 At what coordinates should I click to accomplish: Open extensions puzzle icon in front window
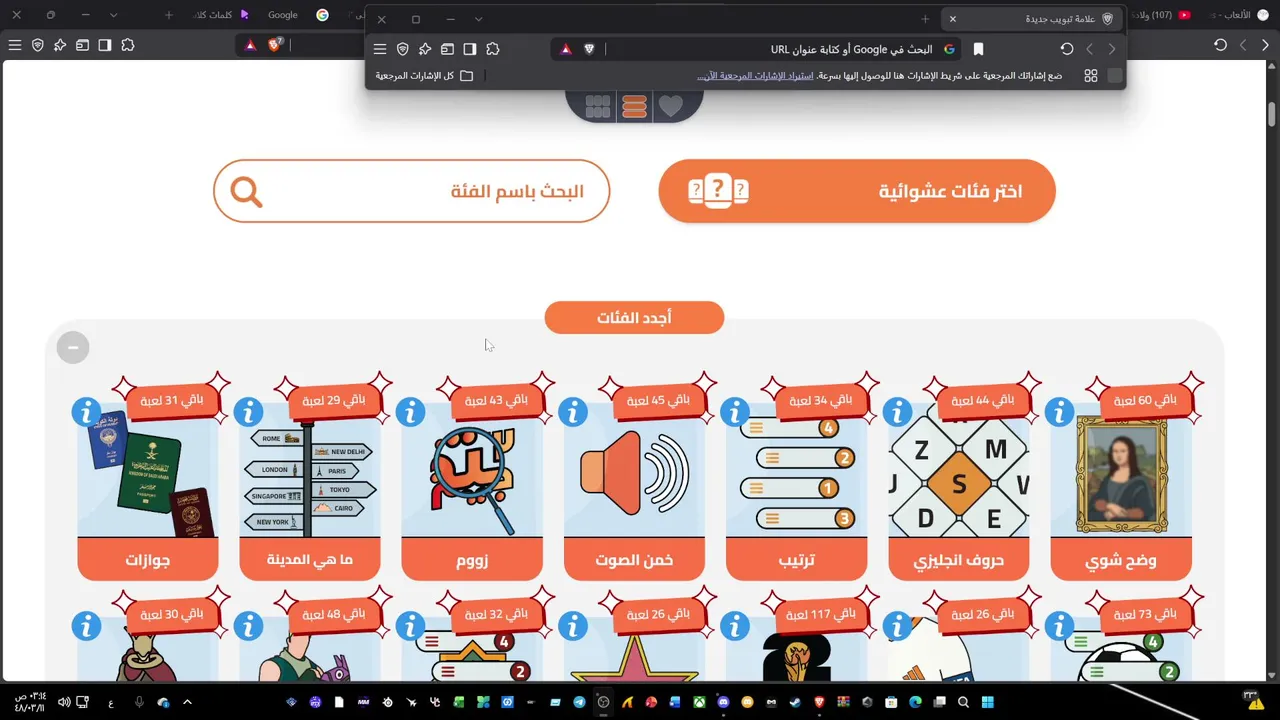(493, 49)
